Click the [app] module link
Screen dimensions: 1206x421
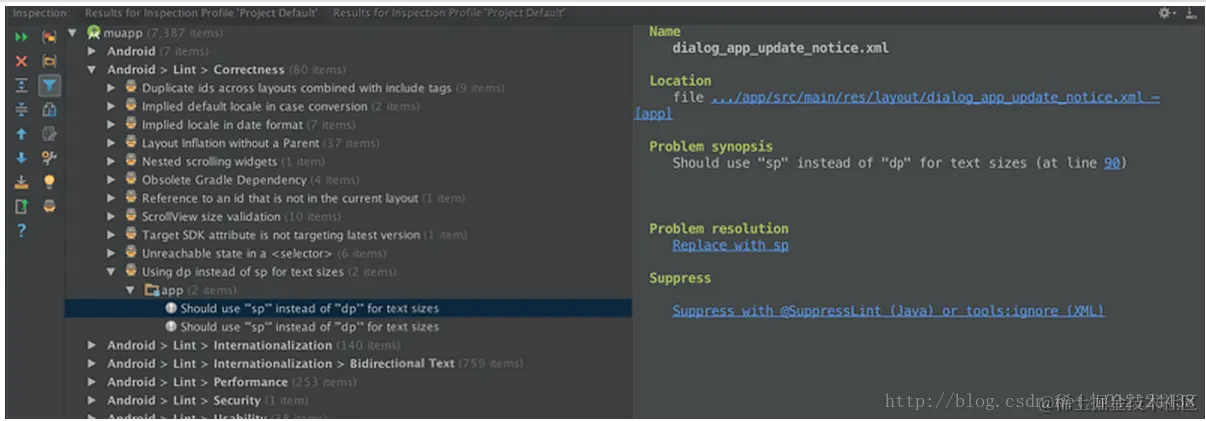click(x=653, y=114)
